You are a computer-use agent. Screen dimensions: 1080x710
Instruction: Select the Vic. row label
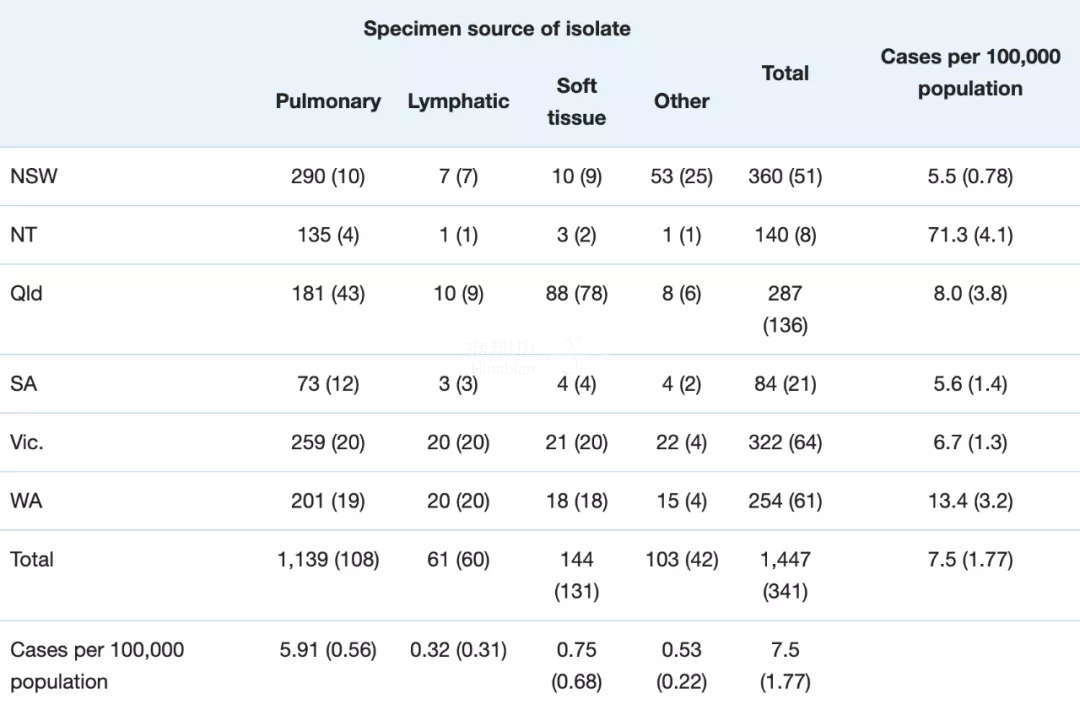click(27, 442)
